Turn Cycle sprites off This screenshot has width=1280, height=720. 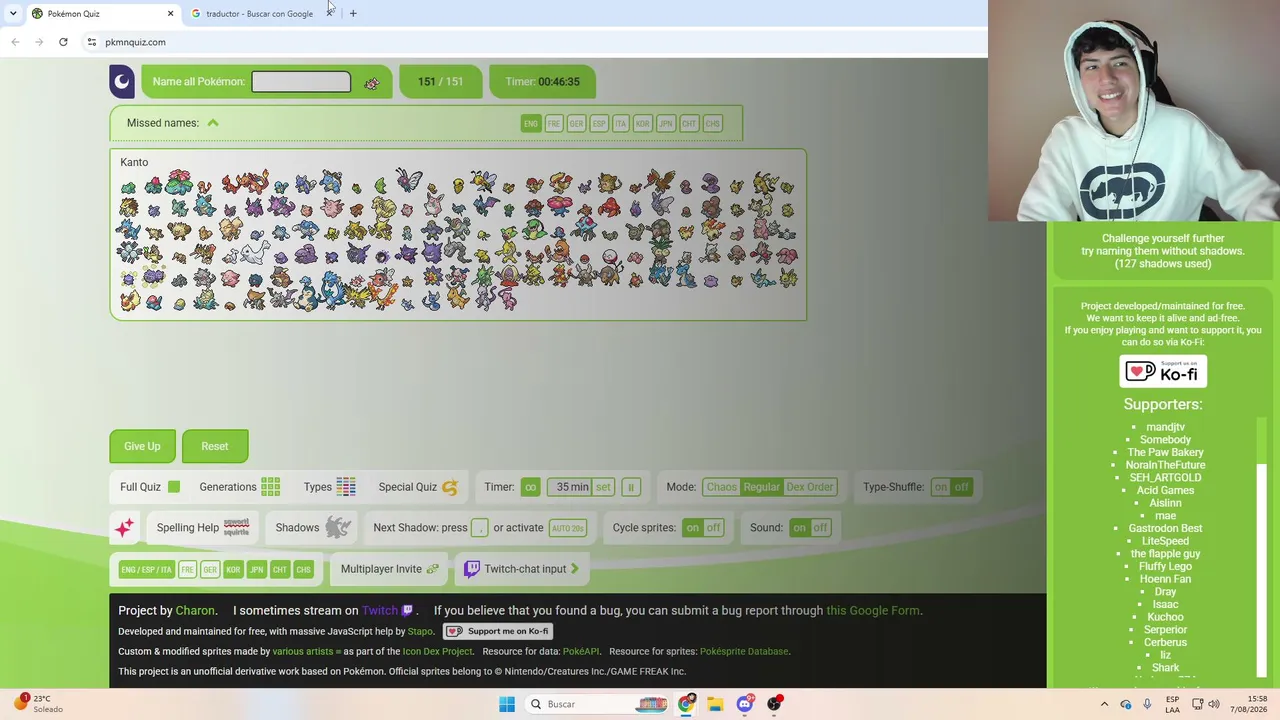[x=713, y=528]
